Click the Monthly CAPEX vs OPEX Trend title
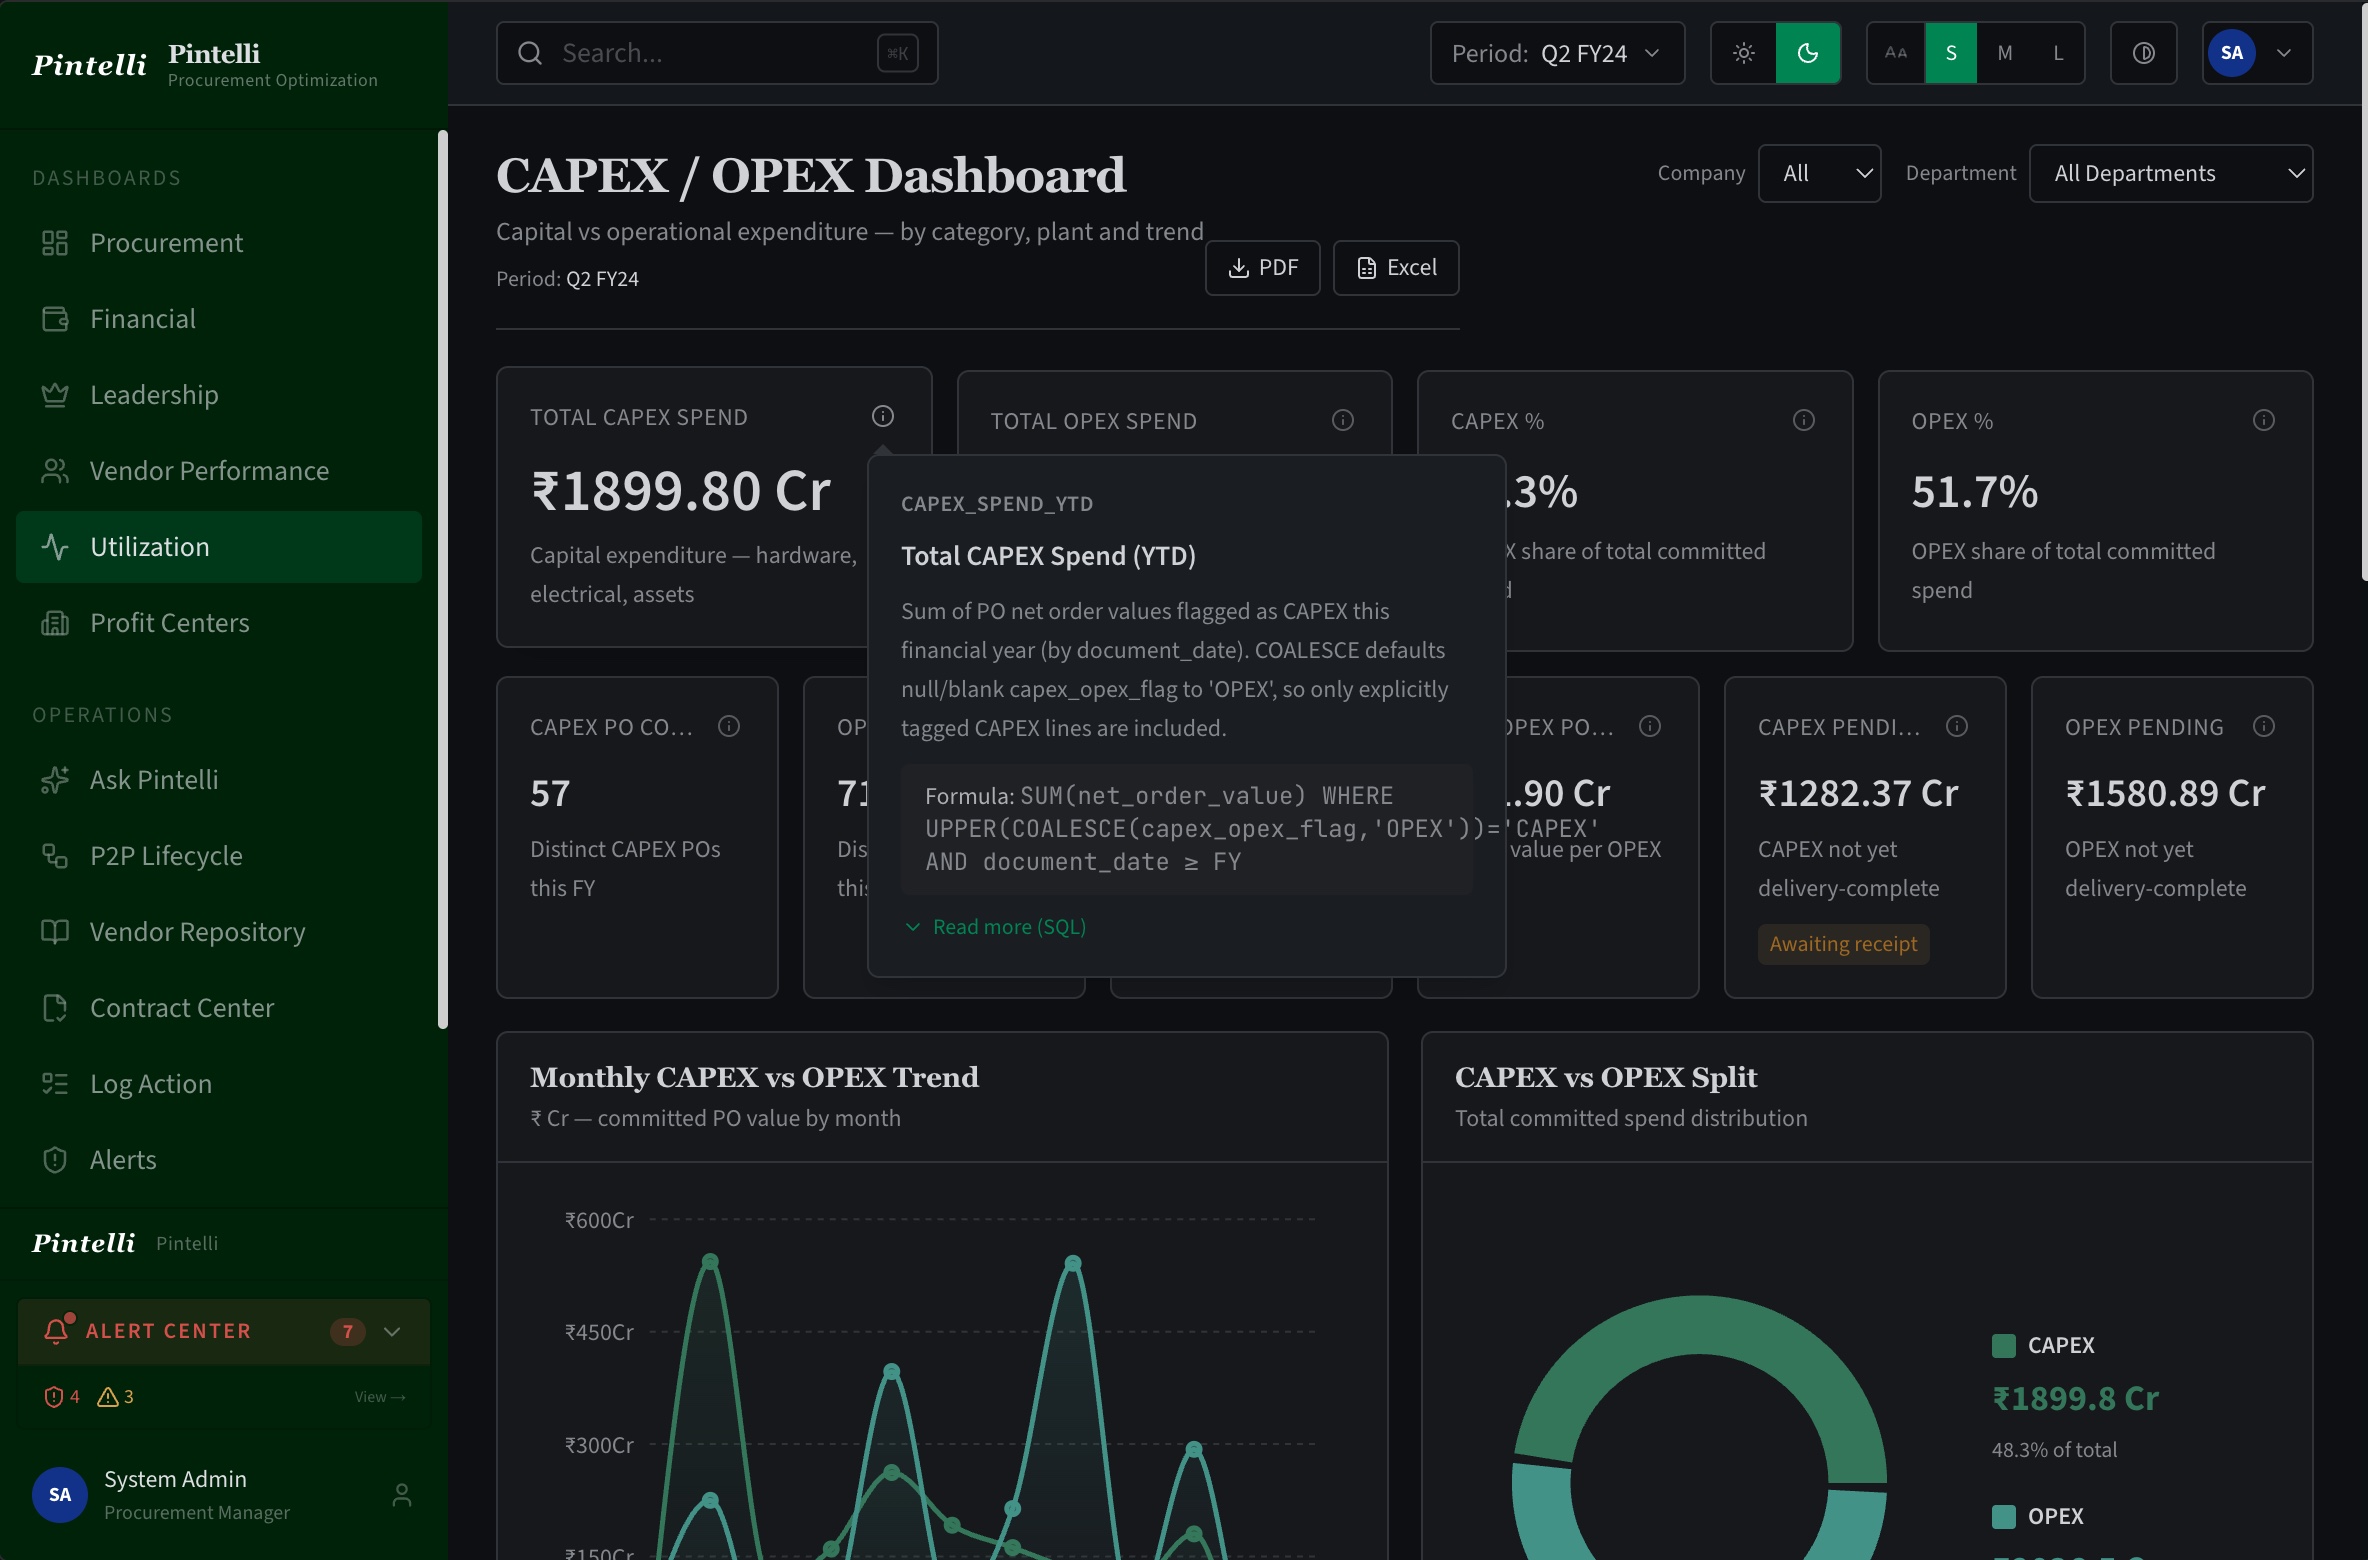The width and height of the screenshot is (2368, 1560). 754,1077
